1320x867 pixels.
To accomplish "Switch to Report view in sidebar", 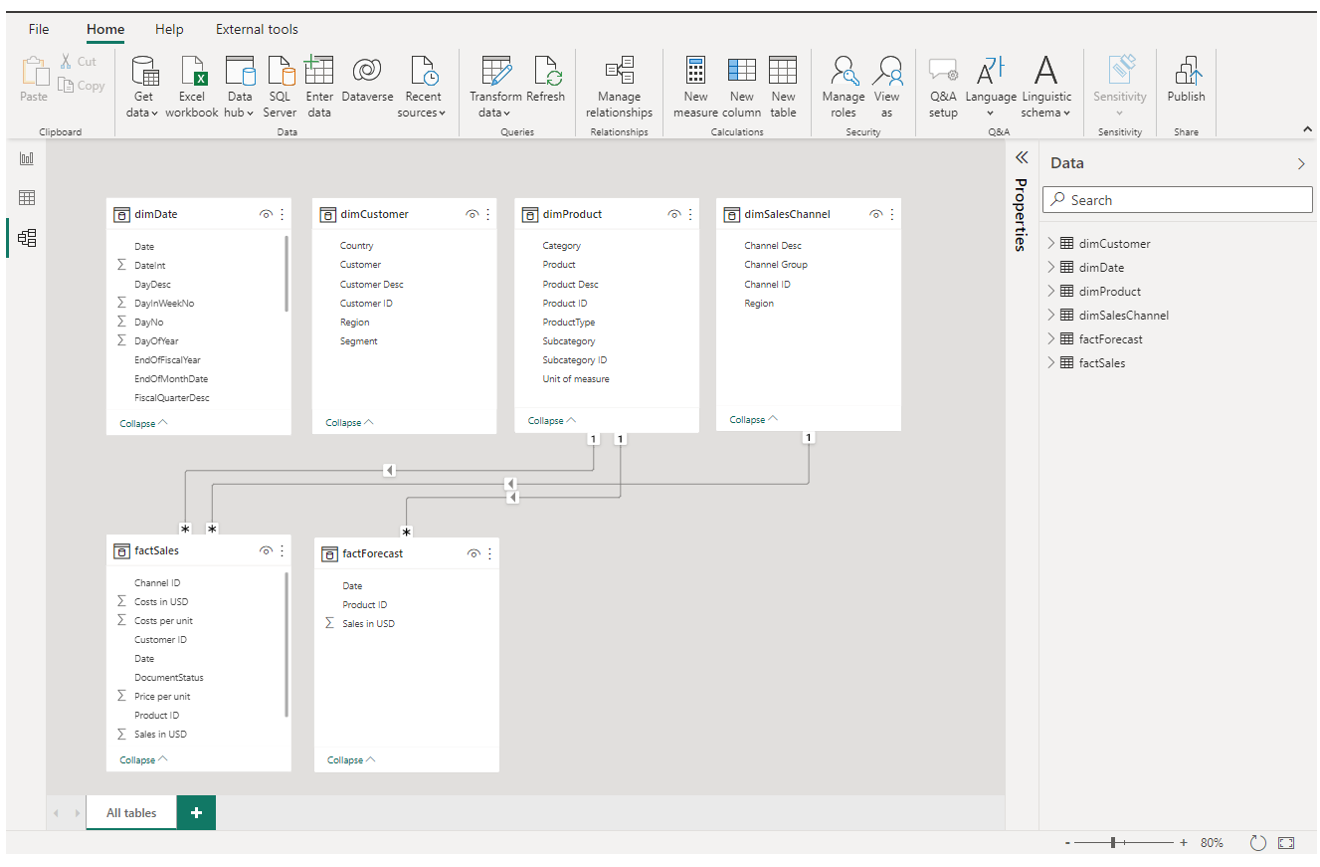I will coord(27,159).
